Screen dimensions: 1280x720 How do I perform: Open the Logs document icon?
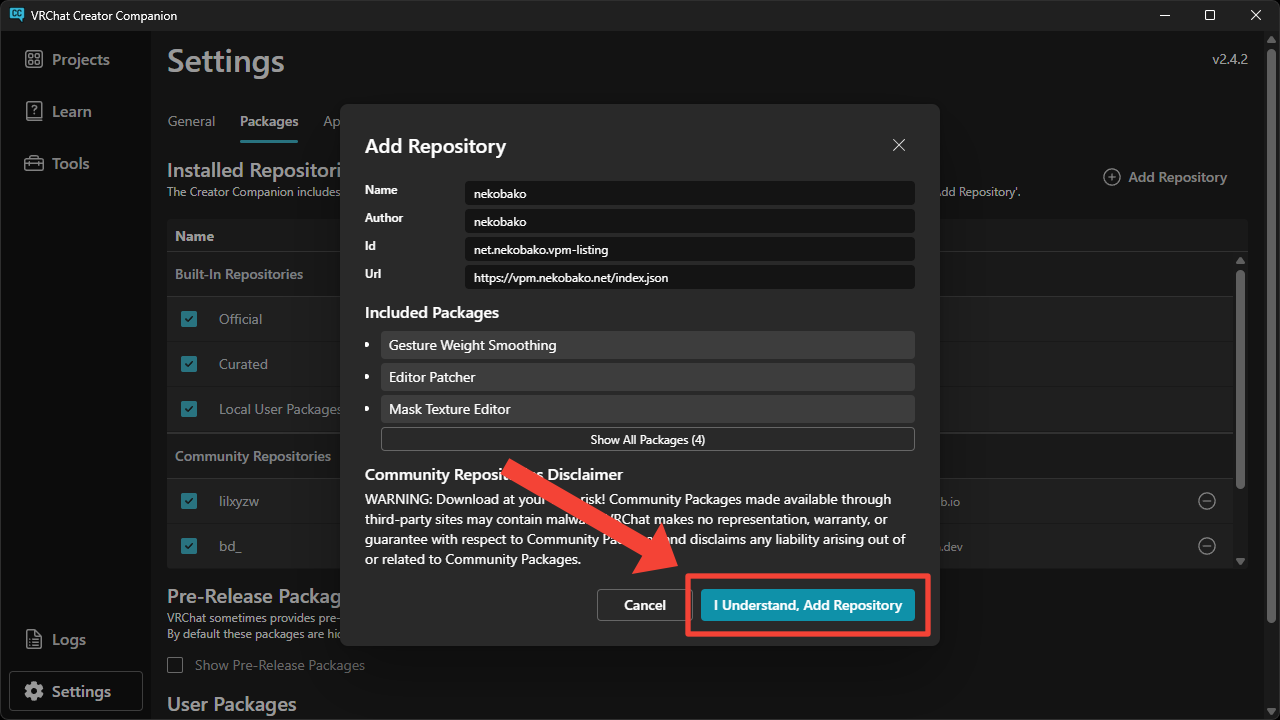(x=34, y=640)
